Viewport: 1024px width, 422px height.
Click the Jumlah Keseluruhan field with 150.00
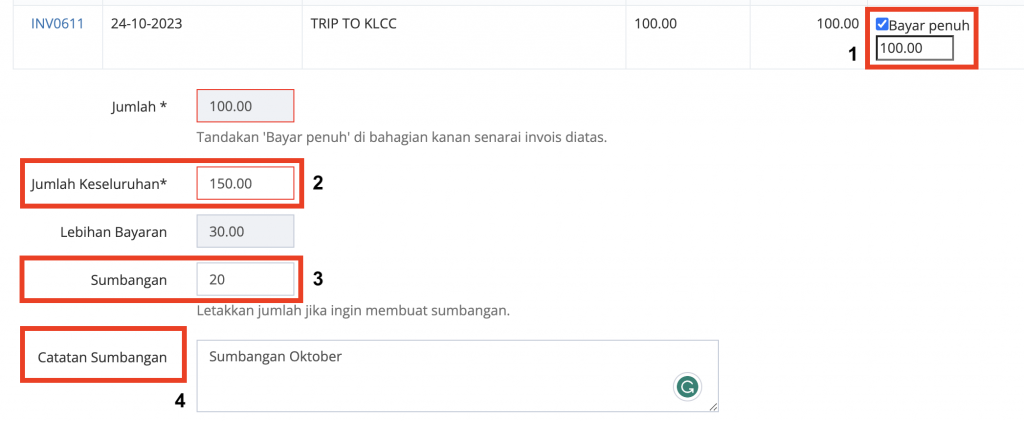[245, 183]
